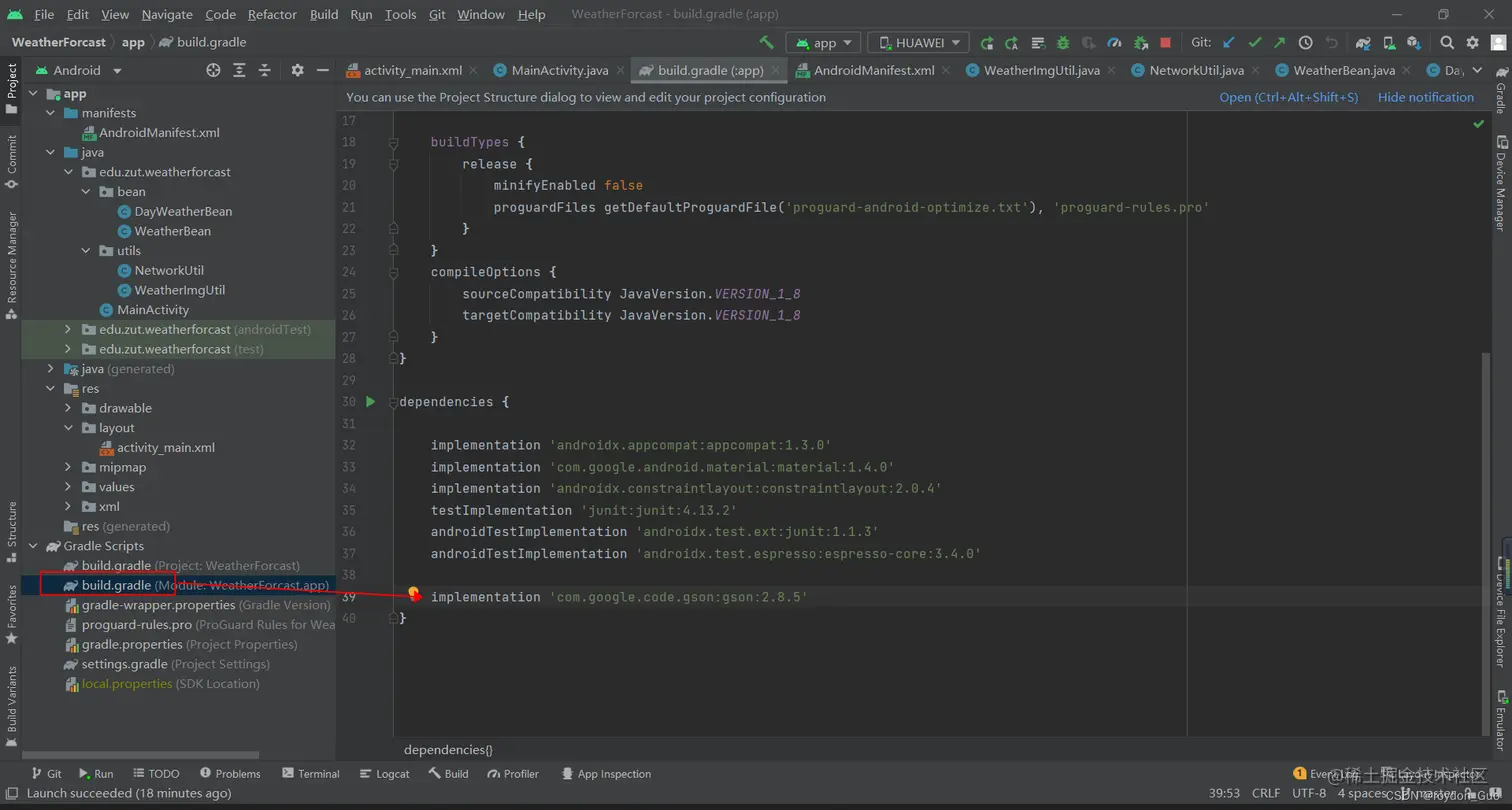Click Select Opened File crosshair icon
Screen dimensions: 1512x810
coord(213,70)
